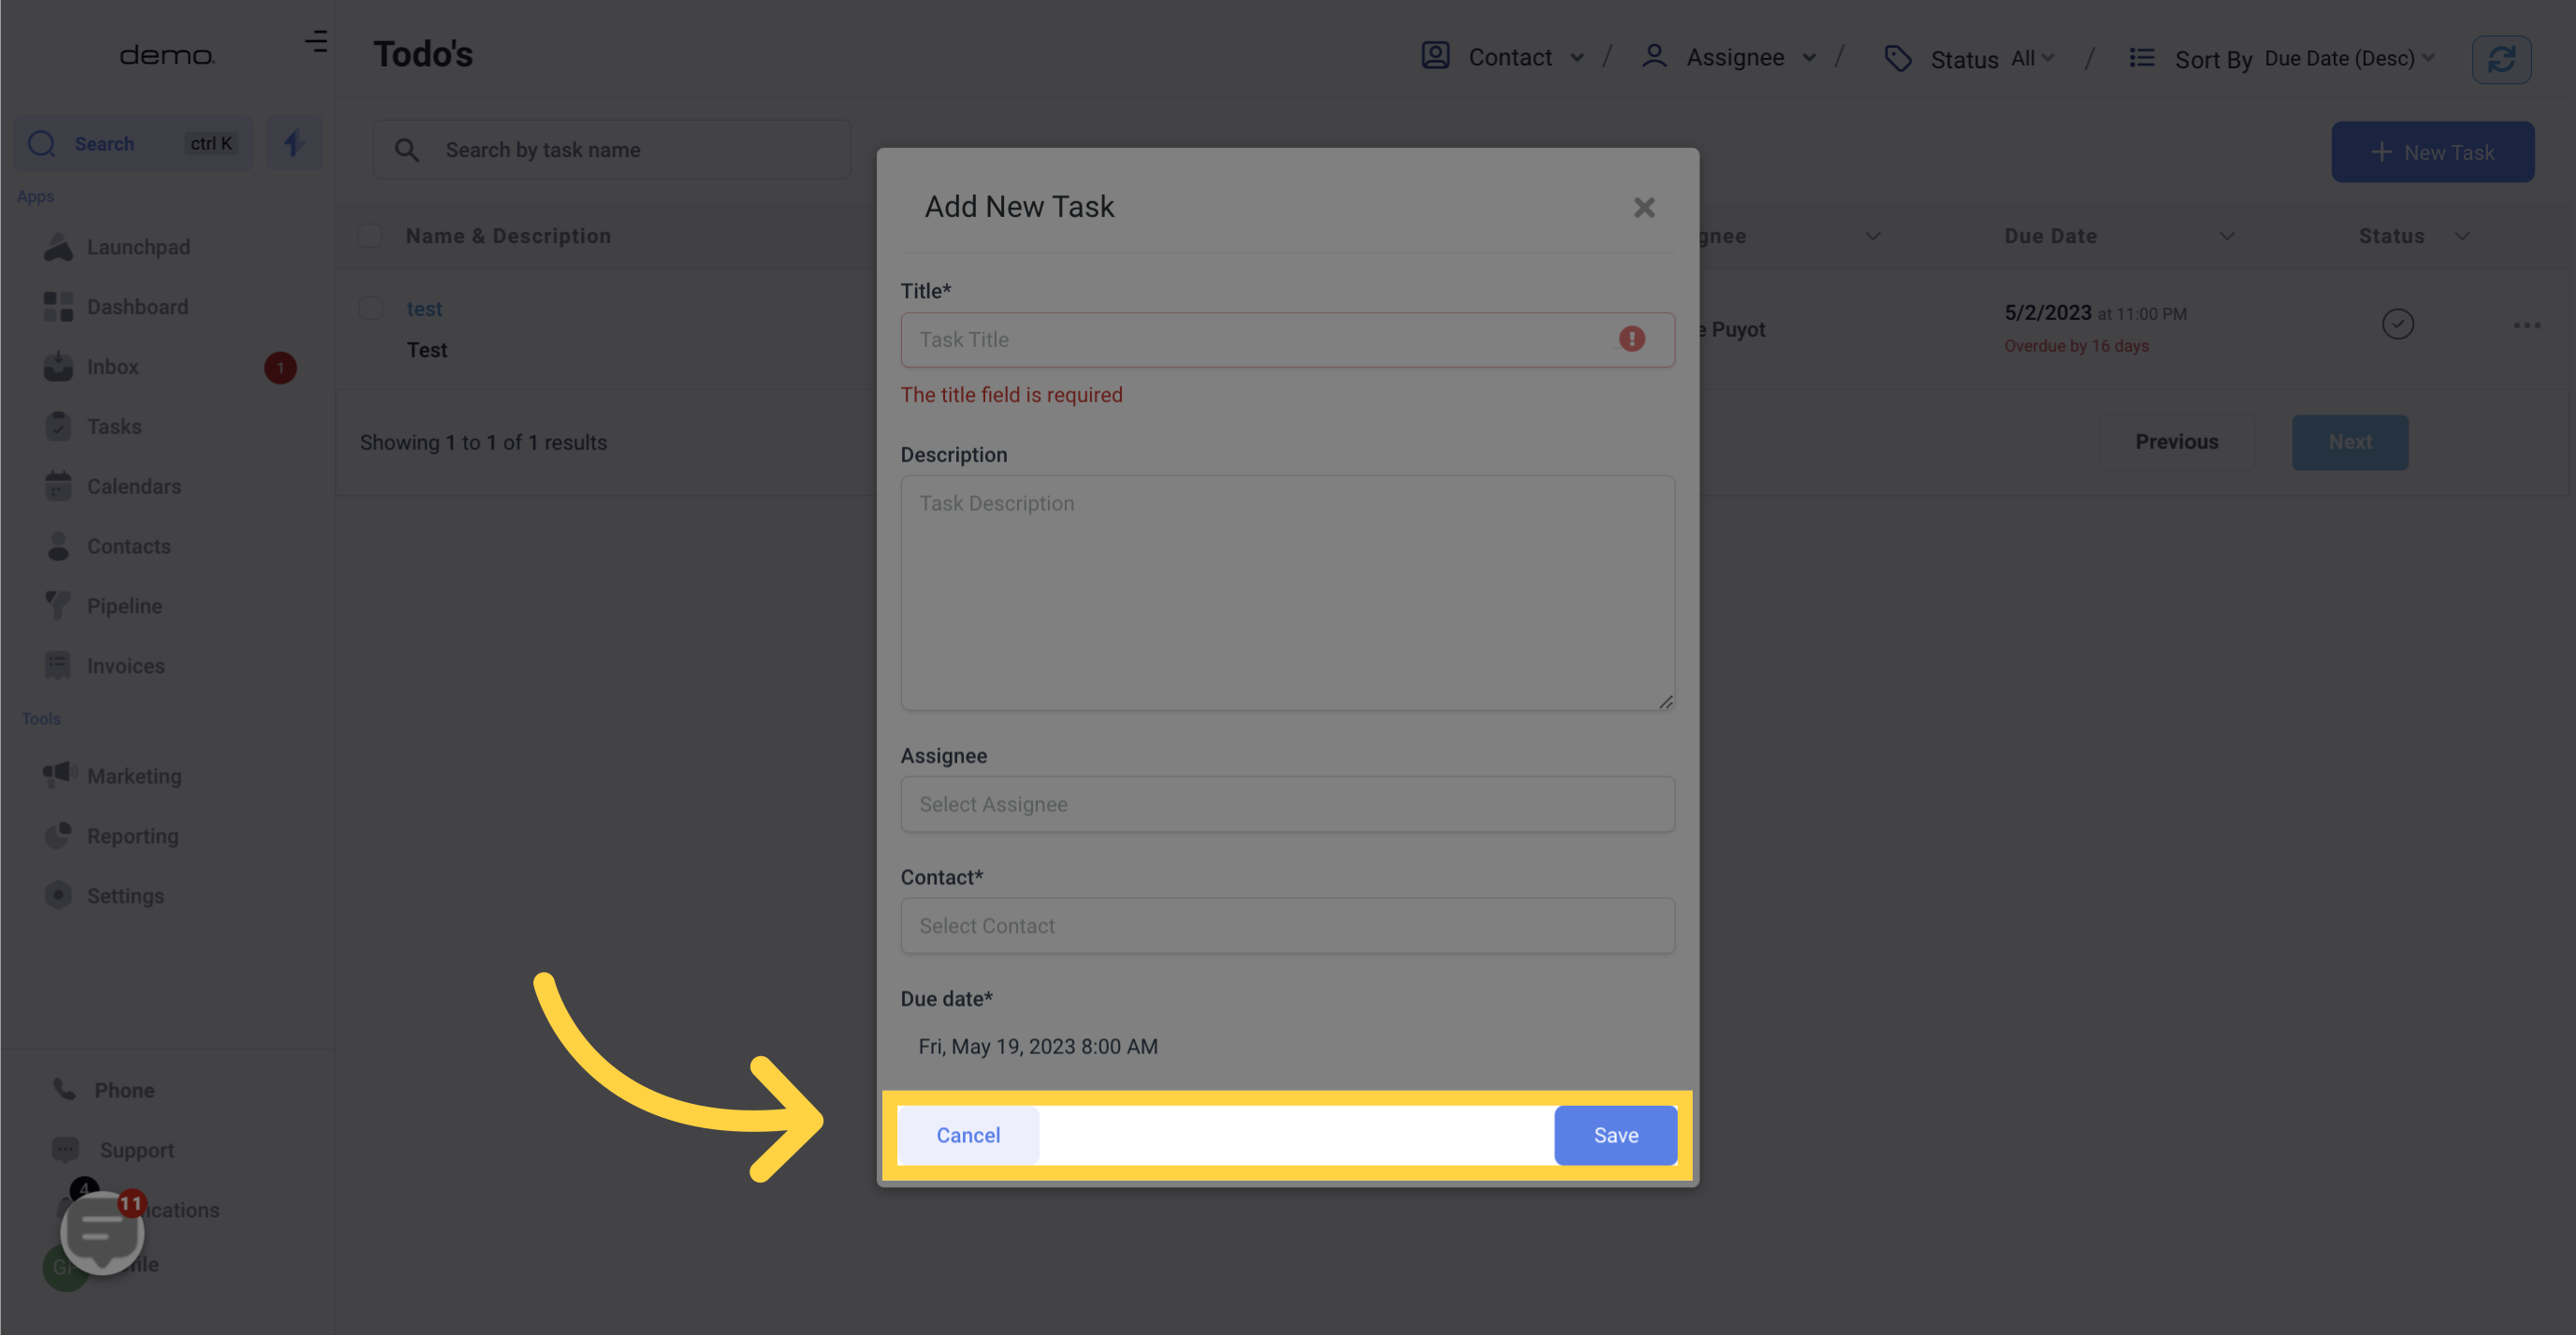Mark the test task complete via circle check
This screenshot has height=1335, width=2576.
click(2397, 324)
